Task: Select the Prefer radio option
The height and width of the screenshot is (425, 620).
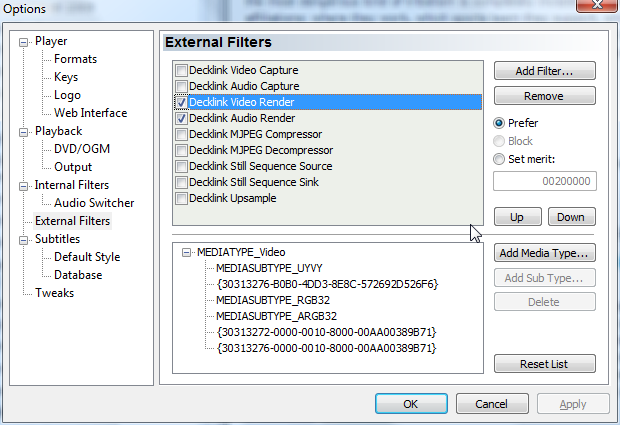Action: (500, 123)
